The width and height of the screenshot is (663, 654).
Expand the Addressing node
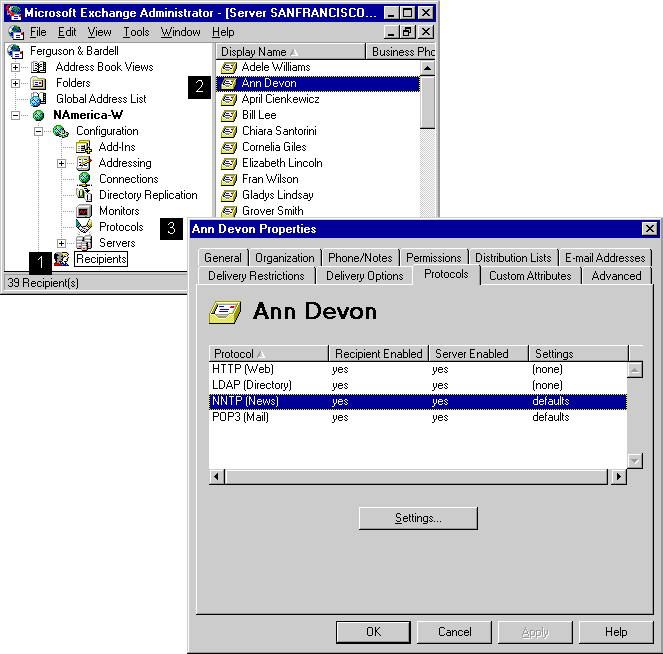61,163
